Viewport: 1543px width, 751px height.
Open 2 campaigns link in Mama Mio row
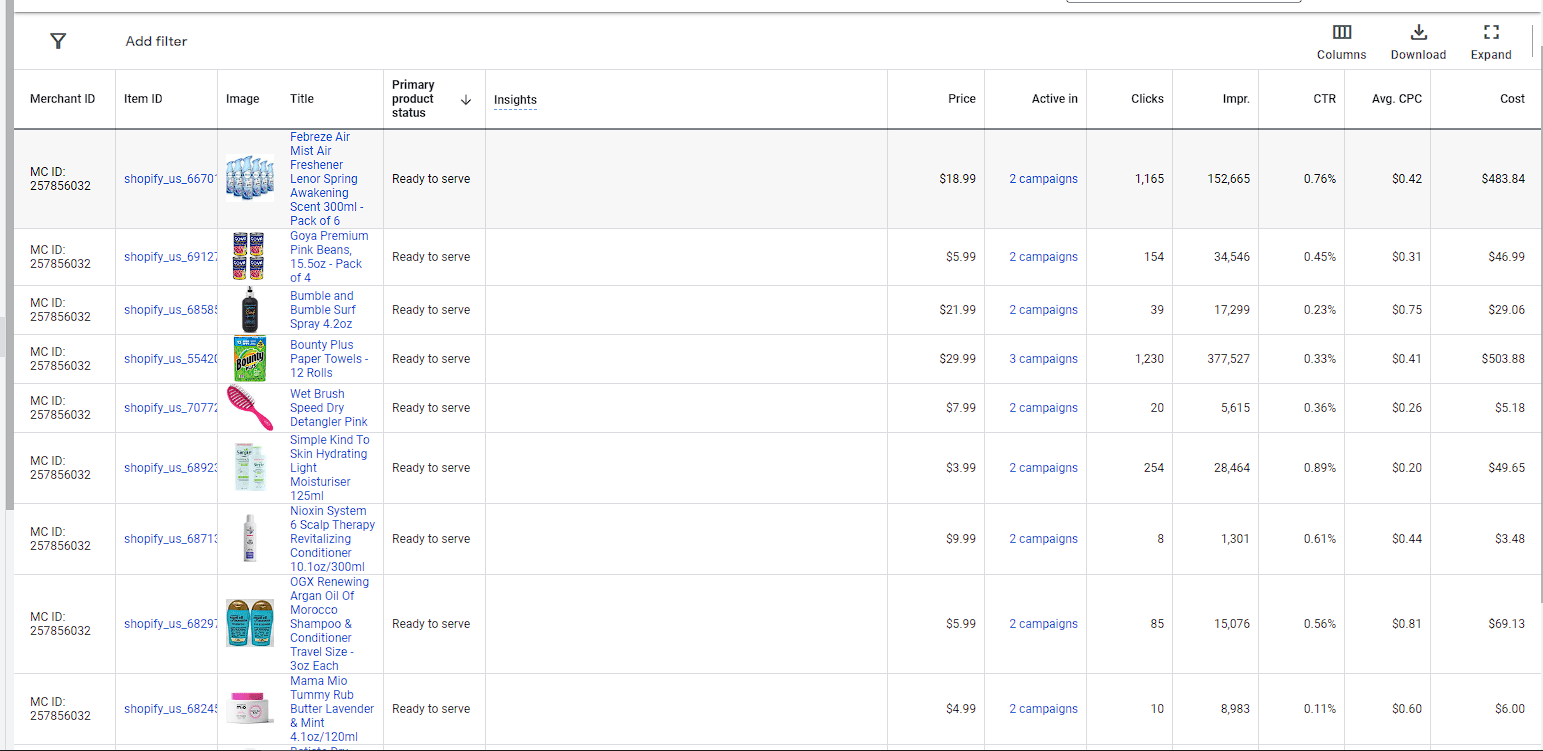click(1043, 709)
